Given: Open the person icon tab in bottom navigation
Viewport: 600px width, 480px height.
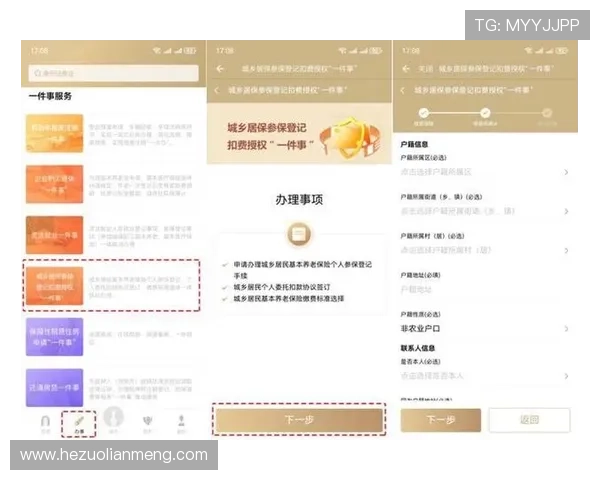Looking at the screenshot, I should point(181,424).
